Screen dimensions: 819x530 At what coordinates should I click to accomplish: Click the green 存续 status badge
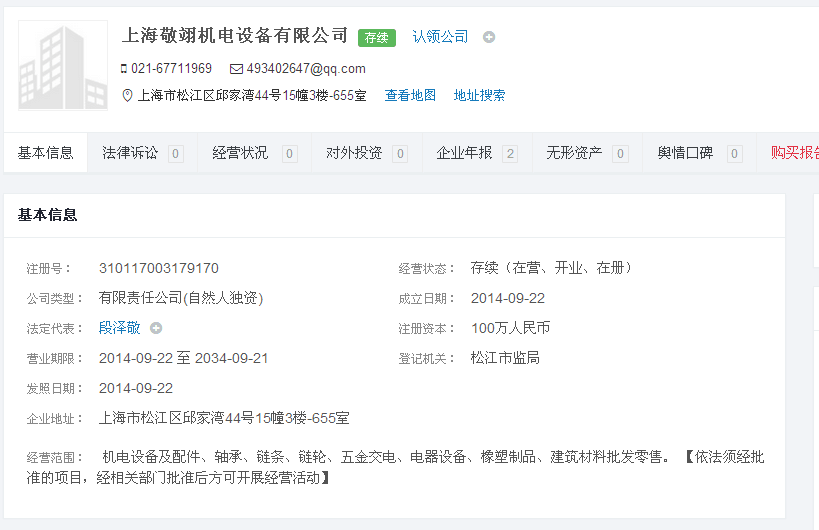click(x=376, y=37)
